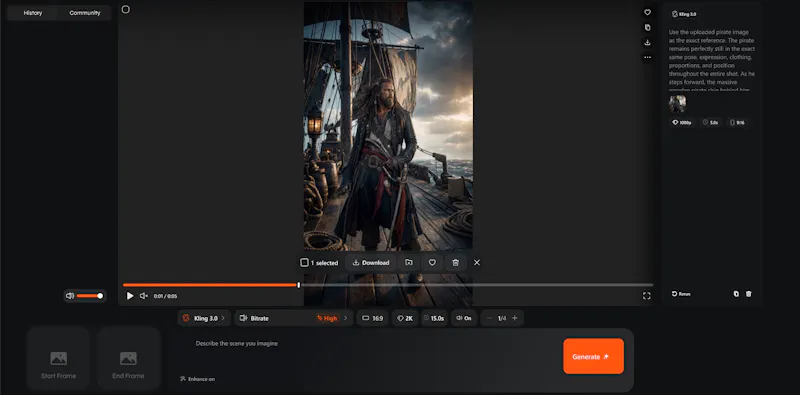The height and width of the screenshot is (395, 800).
Task: Copy the video using the copy icon beside the preview
Action: point(647,28)
